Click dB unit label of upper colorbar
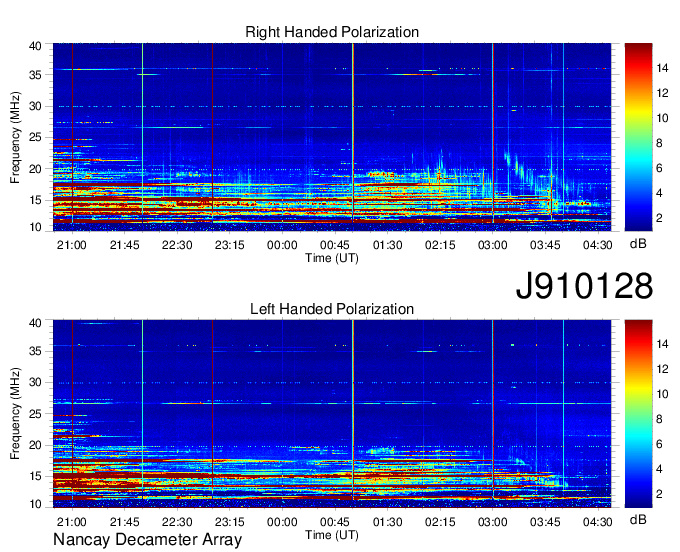The image size is (680, 552). click(x=638, y=244)
